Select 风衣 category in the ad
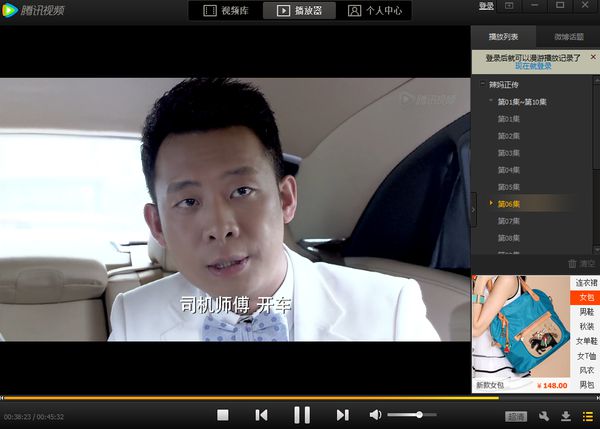Screen dimensions: 600x429 pos(585,370)
